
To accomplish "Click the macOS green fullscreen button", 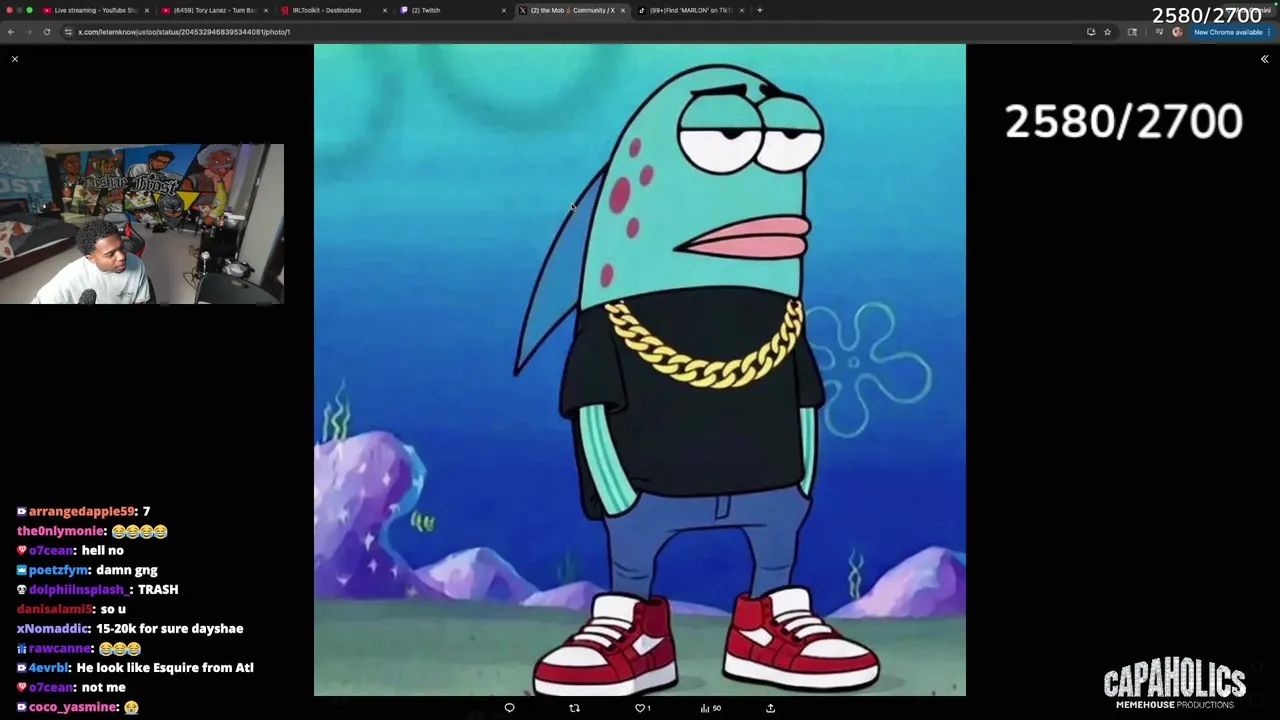I will (x=30, y=10).
